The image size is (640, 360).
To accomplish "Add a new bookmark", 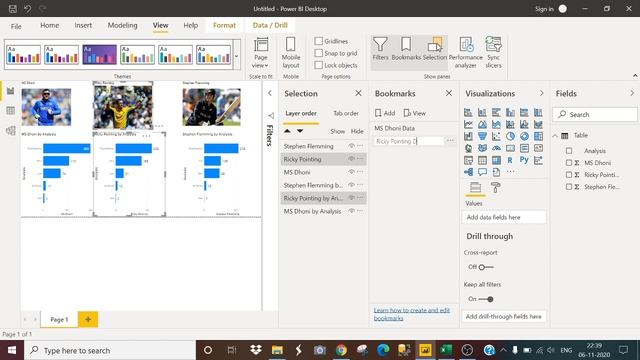I will 385,113.
